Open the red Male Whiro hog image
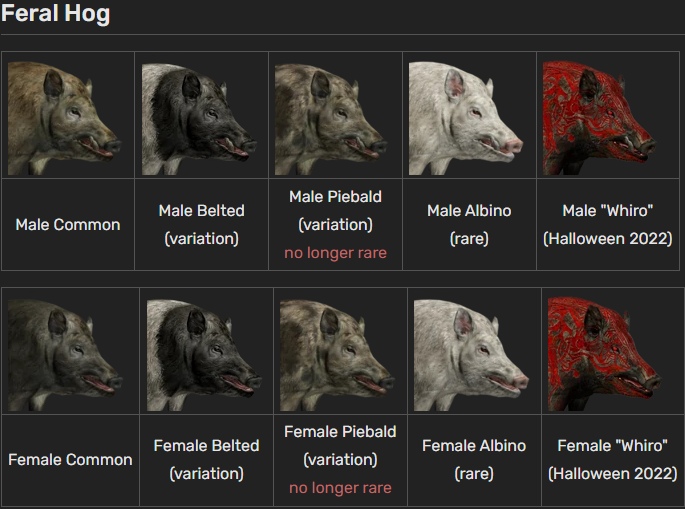The width and height of the screenshot is (685, 509). point(608,115)
